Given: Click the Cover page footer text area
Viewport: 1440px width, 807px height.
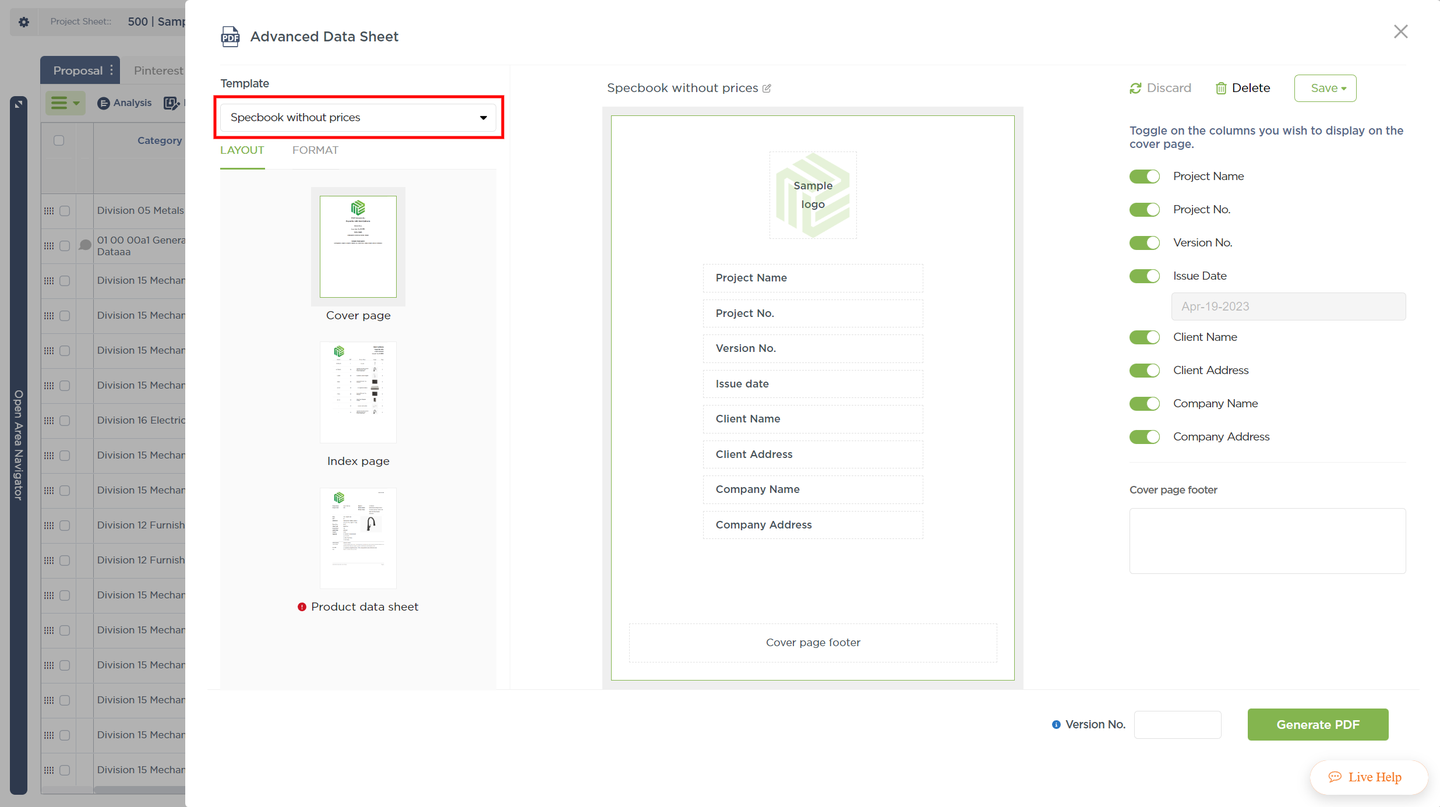Looking at the screenshot, I should [1268, 541].
